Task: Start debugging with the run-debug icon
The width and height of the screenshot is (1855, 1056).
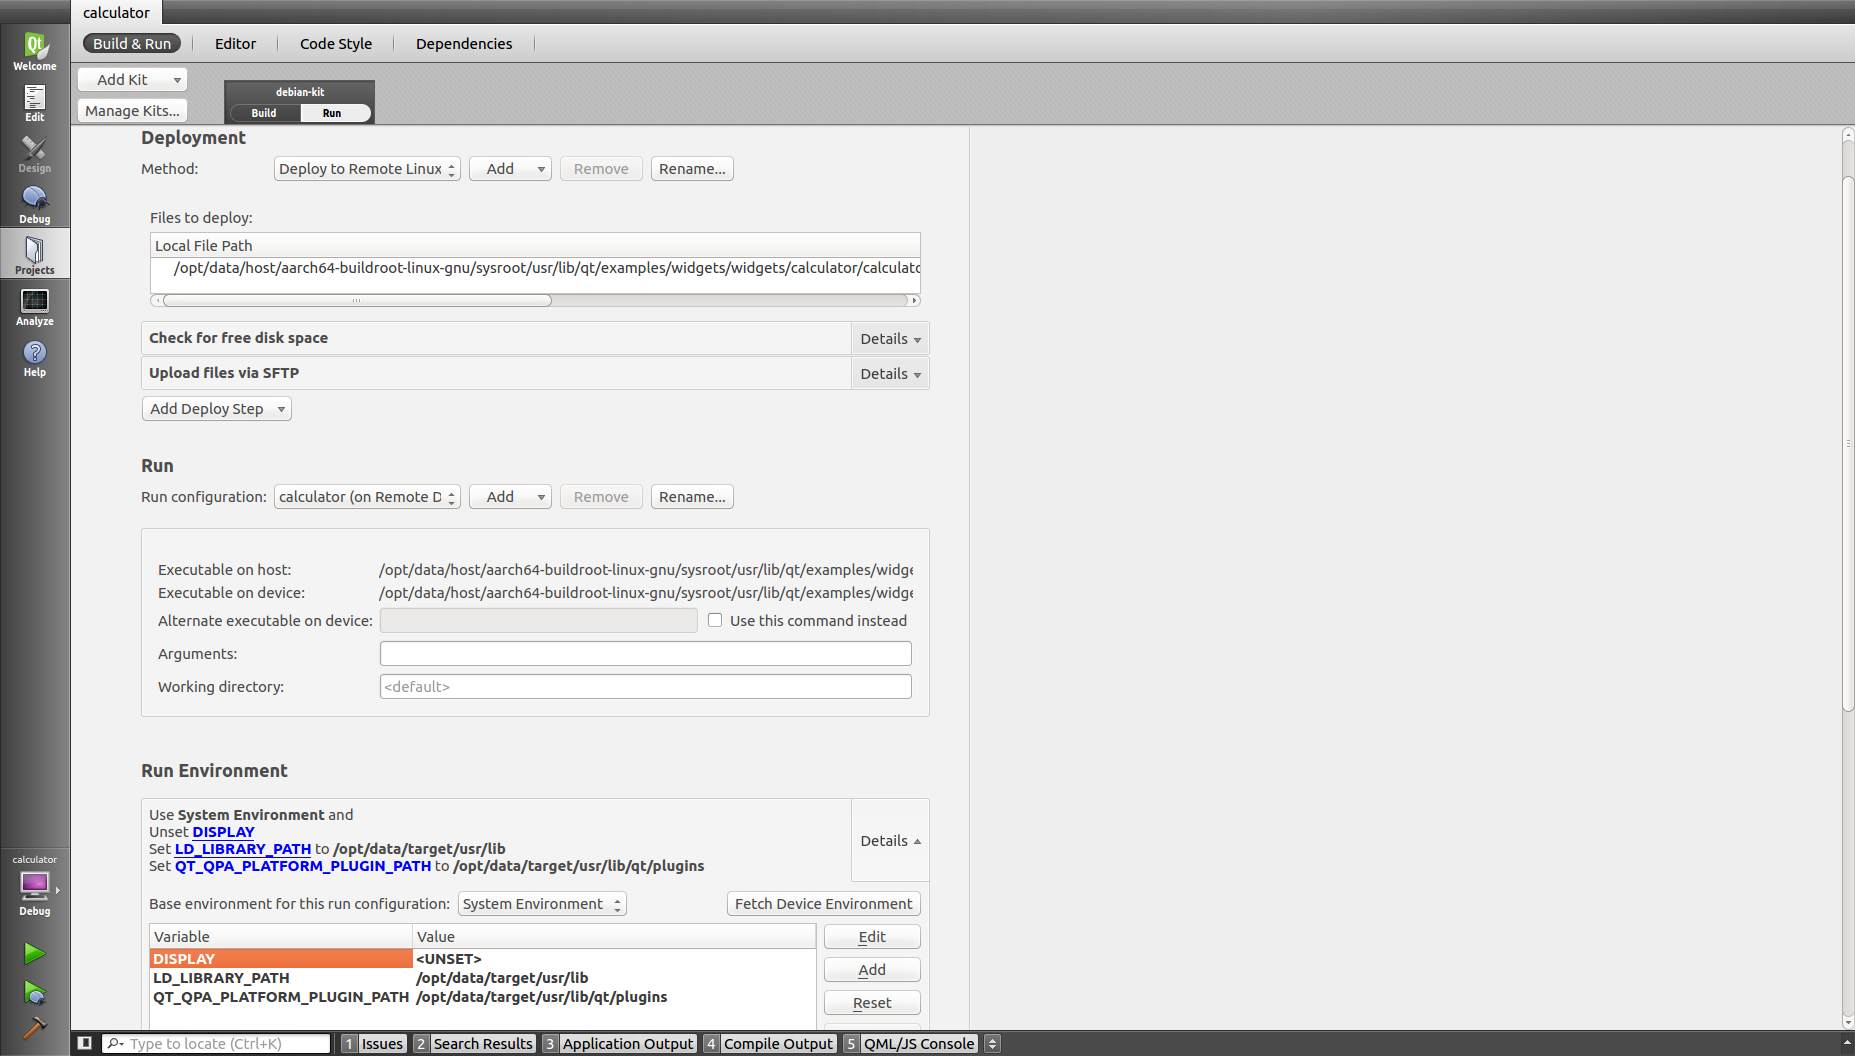Action: 34,992
